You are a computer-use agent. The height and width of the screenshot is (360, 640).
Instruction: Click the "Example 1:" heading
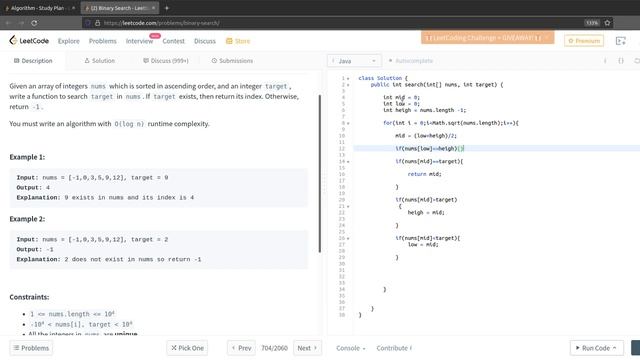tap(27, 157)
